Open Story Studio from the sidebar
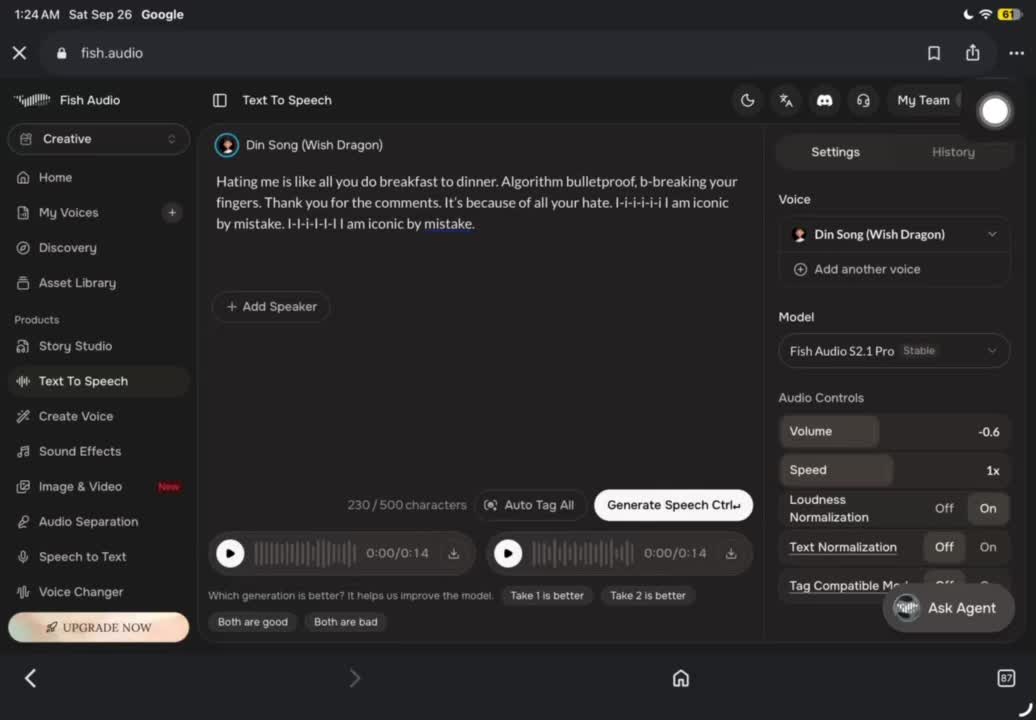The height and width of the screenshot is (720, 1036). coord(99,346)
